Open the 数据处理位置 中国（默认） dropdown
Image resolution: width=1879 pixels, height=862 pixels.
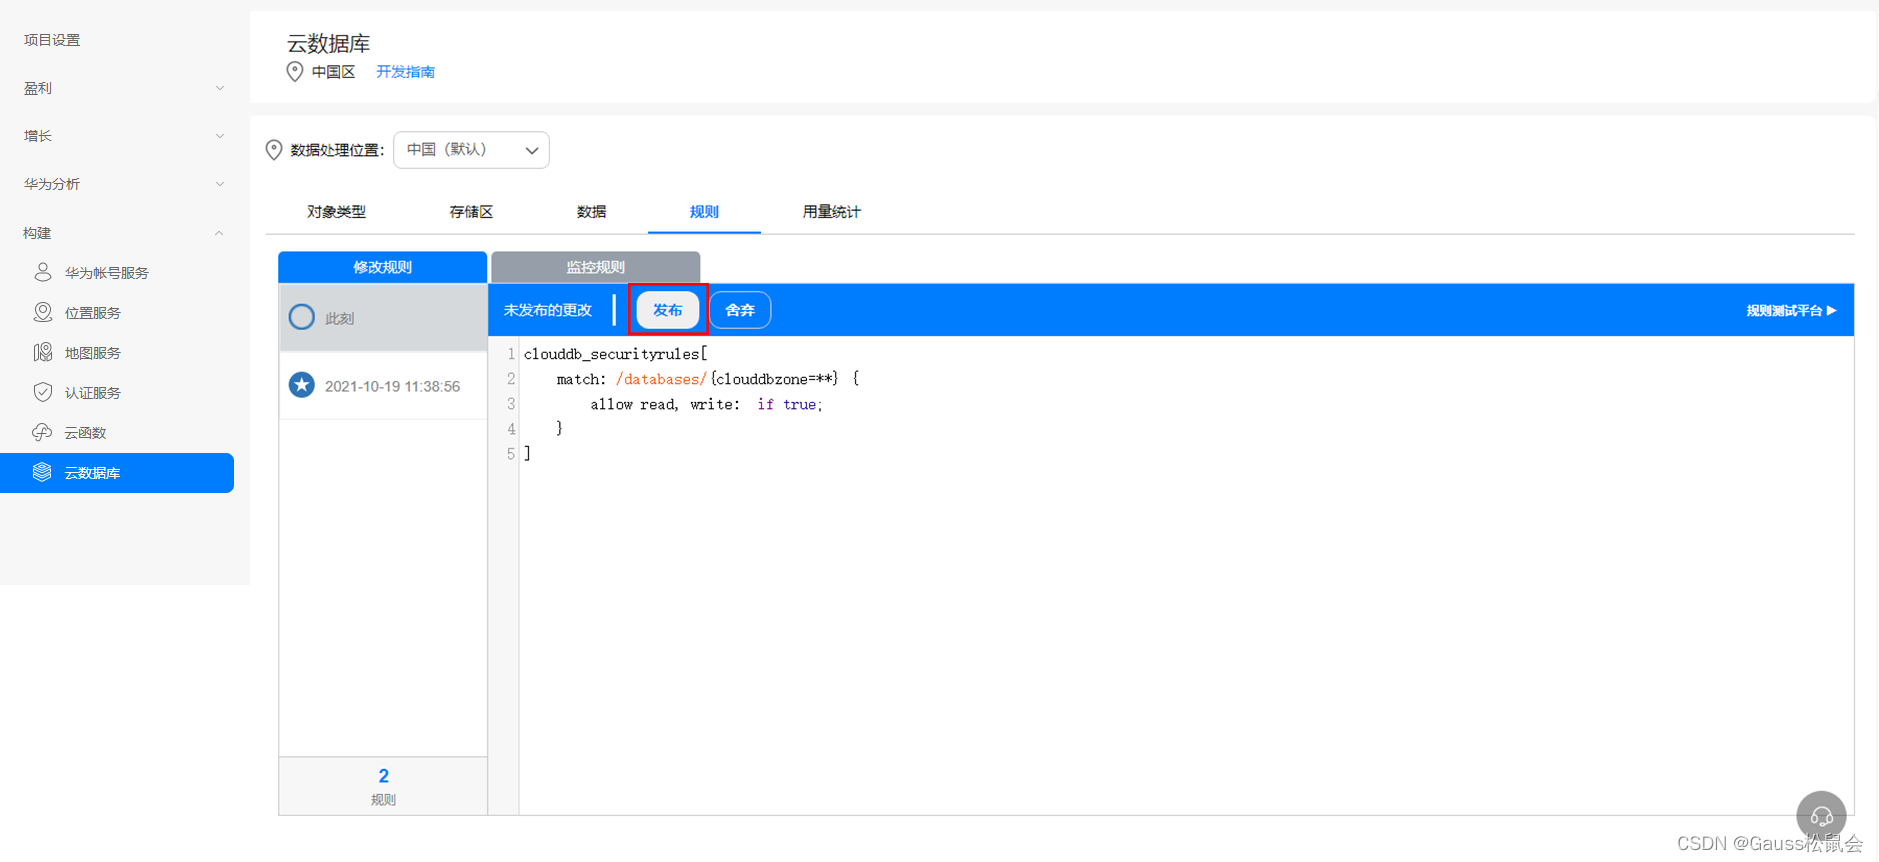471,150
